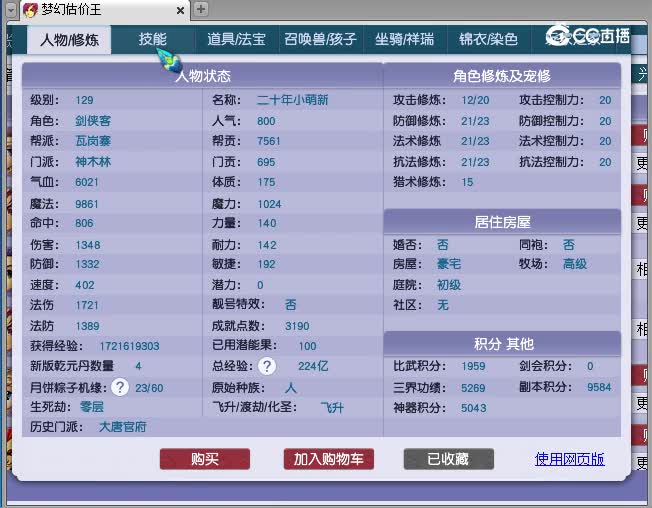Open the 技能 tab

tap(153, 39)
